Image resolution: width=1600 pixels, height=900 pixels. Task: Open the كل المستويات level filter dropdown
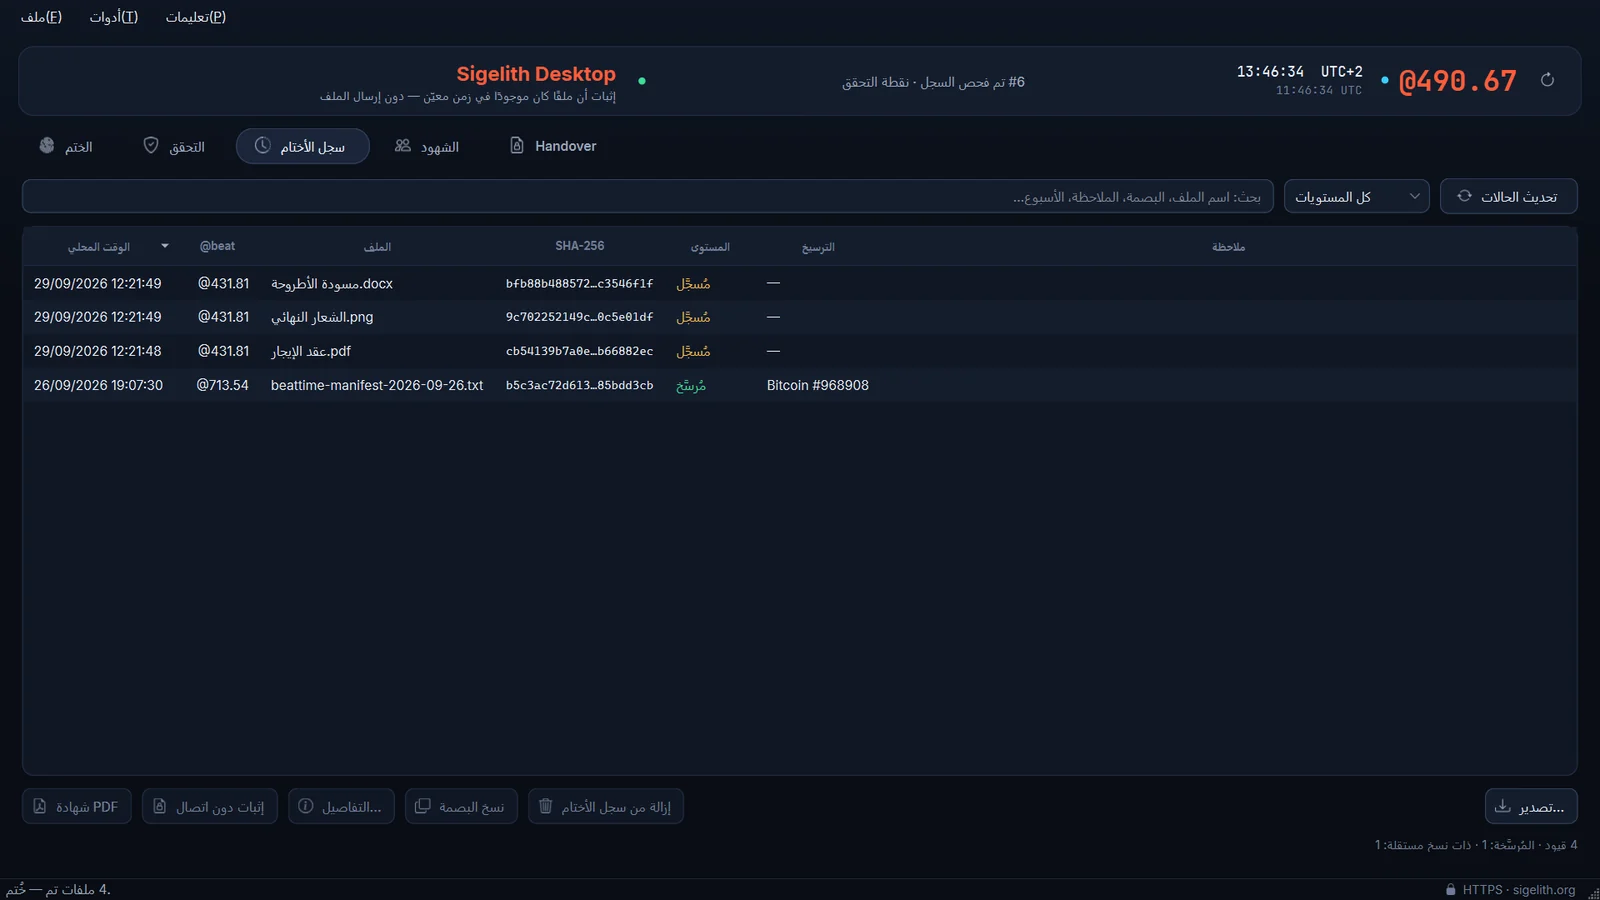(1357, 196)
